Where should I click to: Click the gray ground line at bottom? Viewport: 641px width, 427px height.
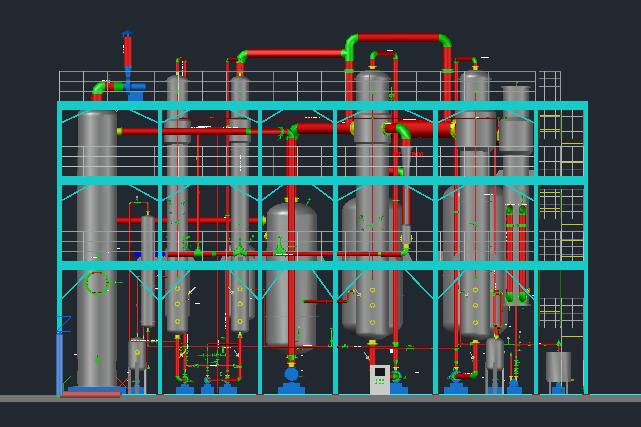pos(320,399)
